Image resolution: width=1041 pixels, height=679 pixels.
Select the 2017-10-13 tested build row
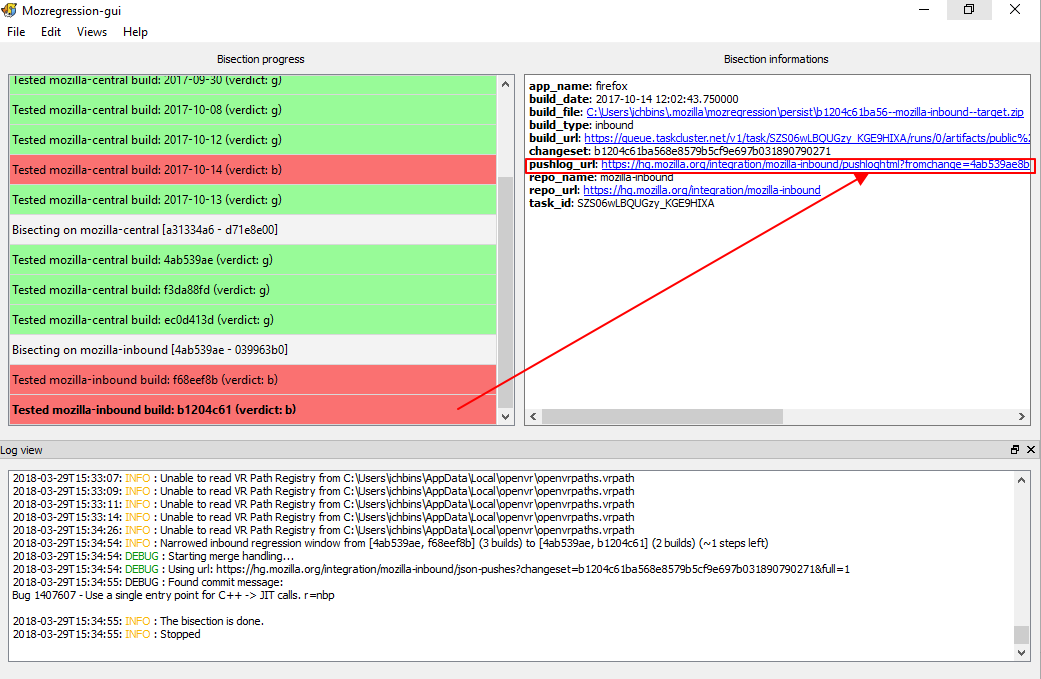pyautogui.click(x=253, y=200)
